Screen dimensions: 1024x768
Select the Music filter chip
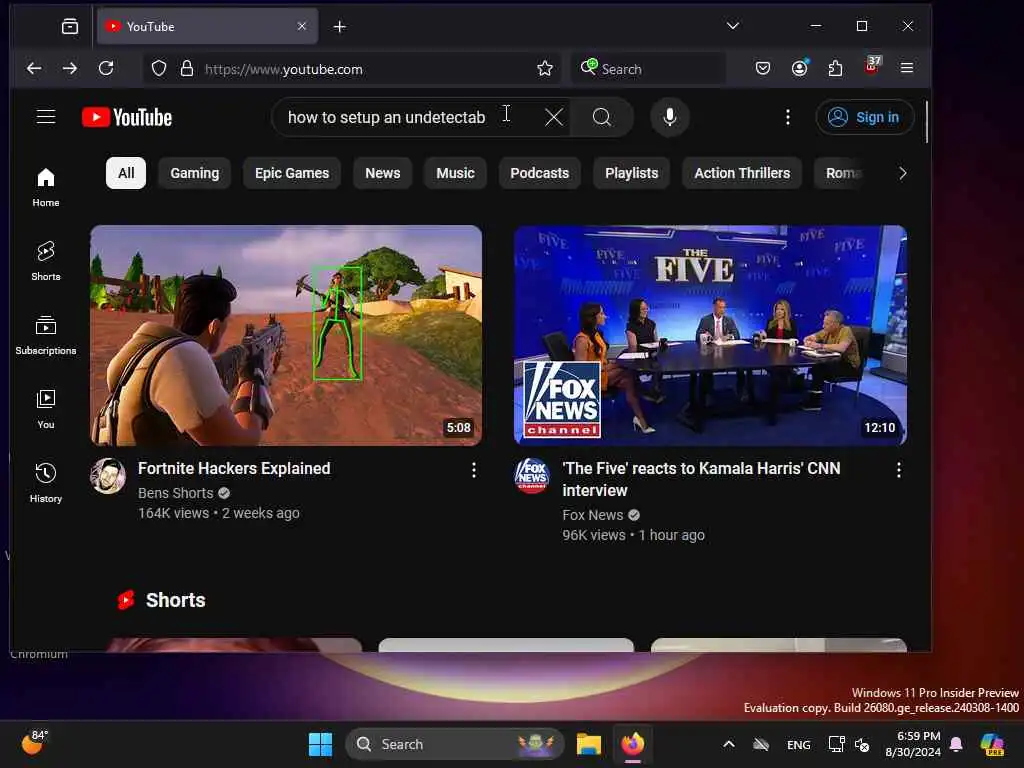pos(455,173)
